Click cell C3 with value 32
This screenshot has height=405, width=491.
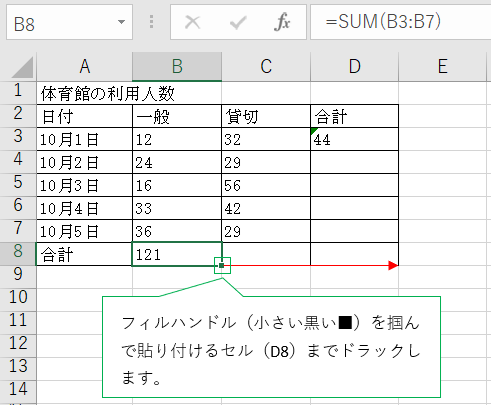point(266,139)
